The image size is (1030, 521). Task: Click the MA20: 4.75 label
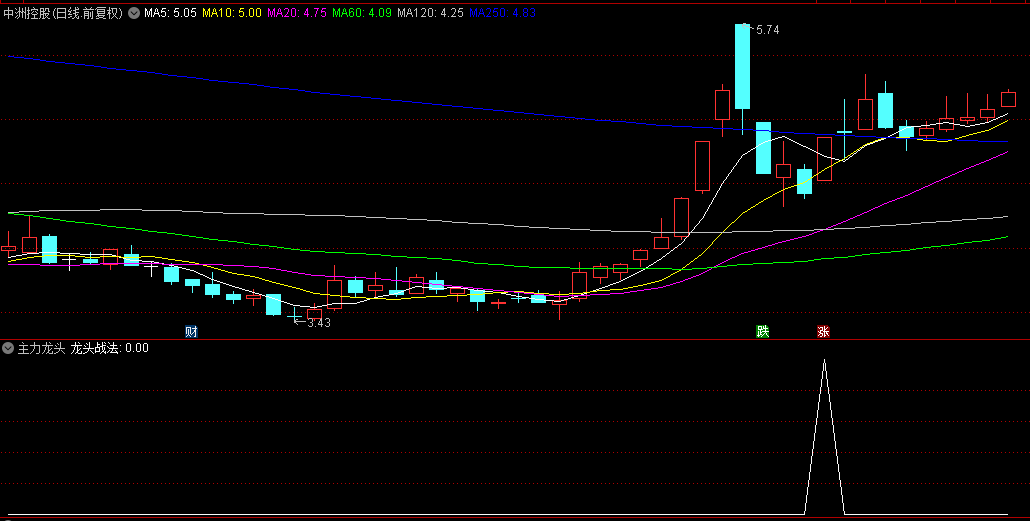tap(297, 13)
